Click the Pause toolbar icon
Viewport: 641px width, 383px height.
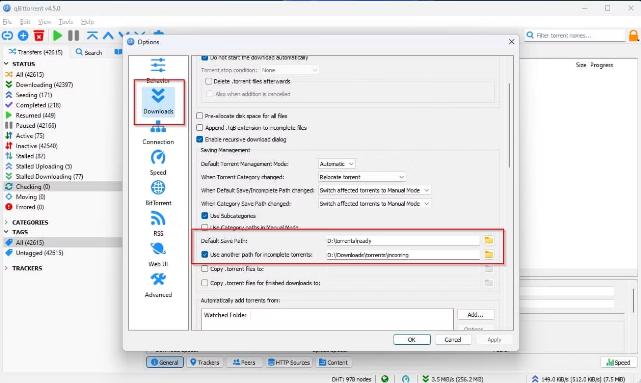click(x=74, y=36)
